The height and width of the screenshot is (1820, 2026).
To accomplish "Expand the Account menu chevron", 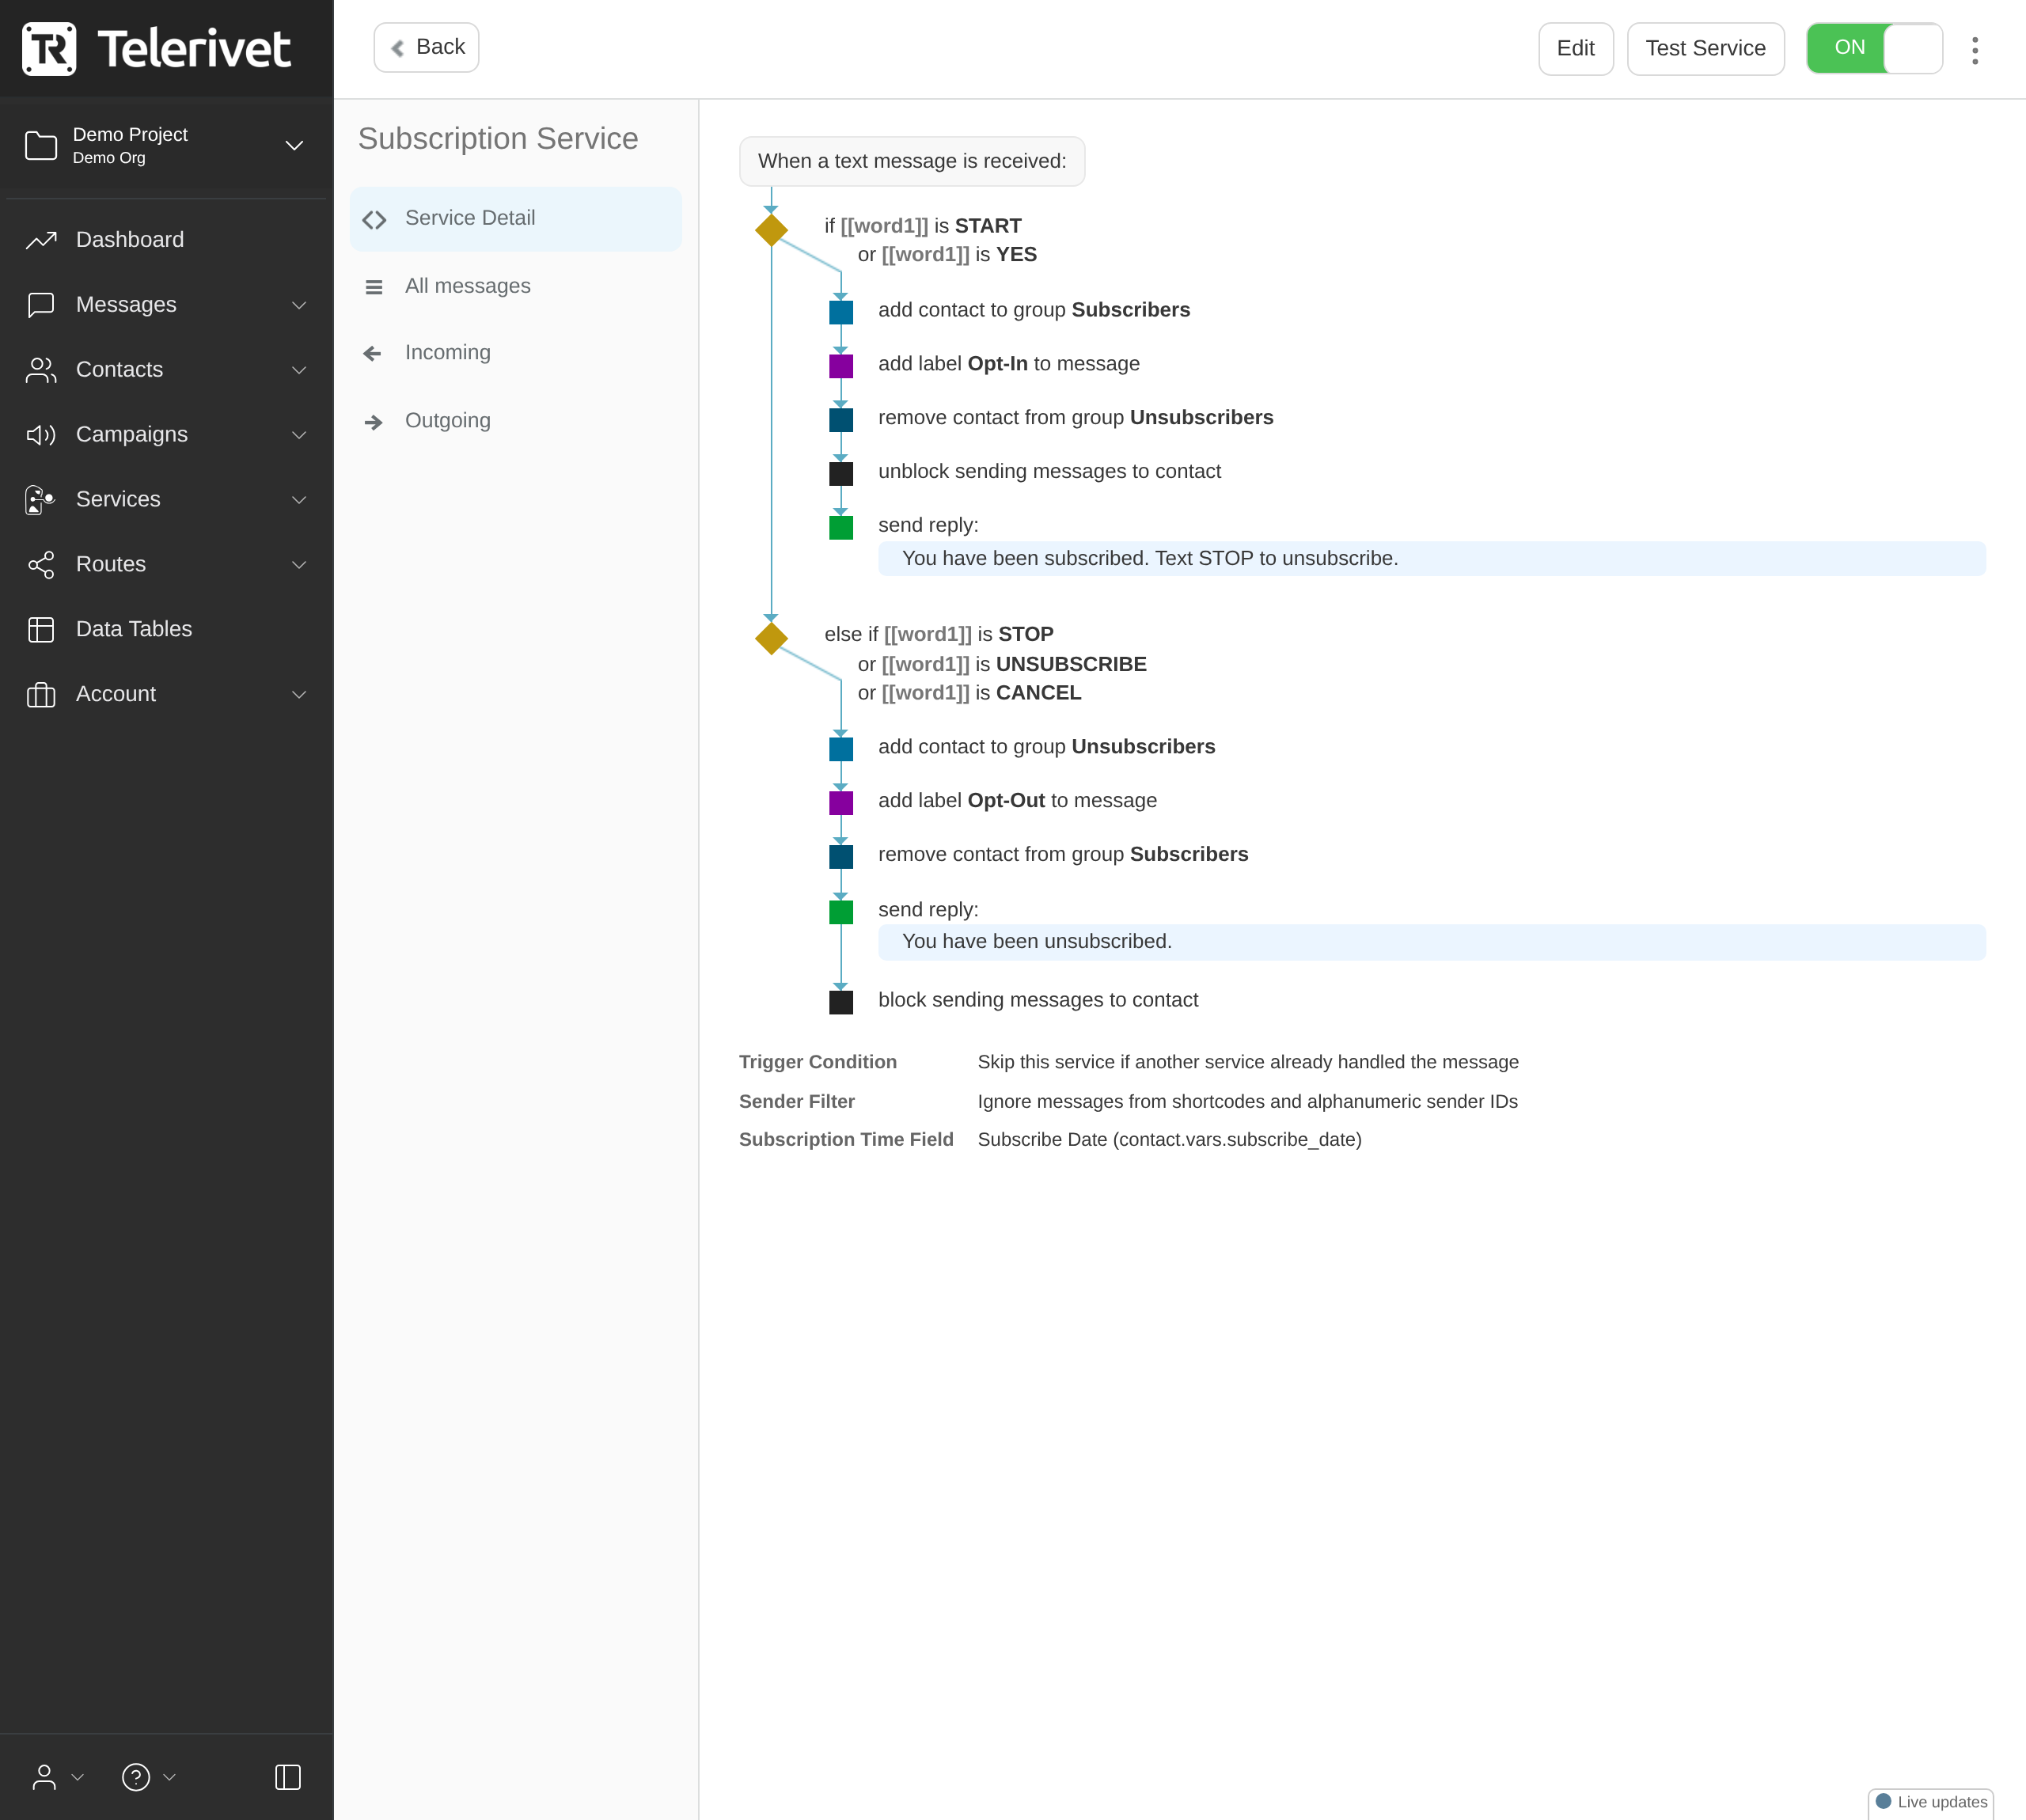I will click(x=299, y=695).
